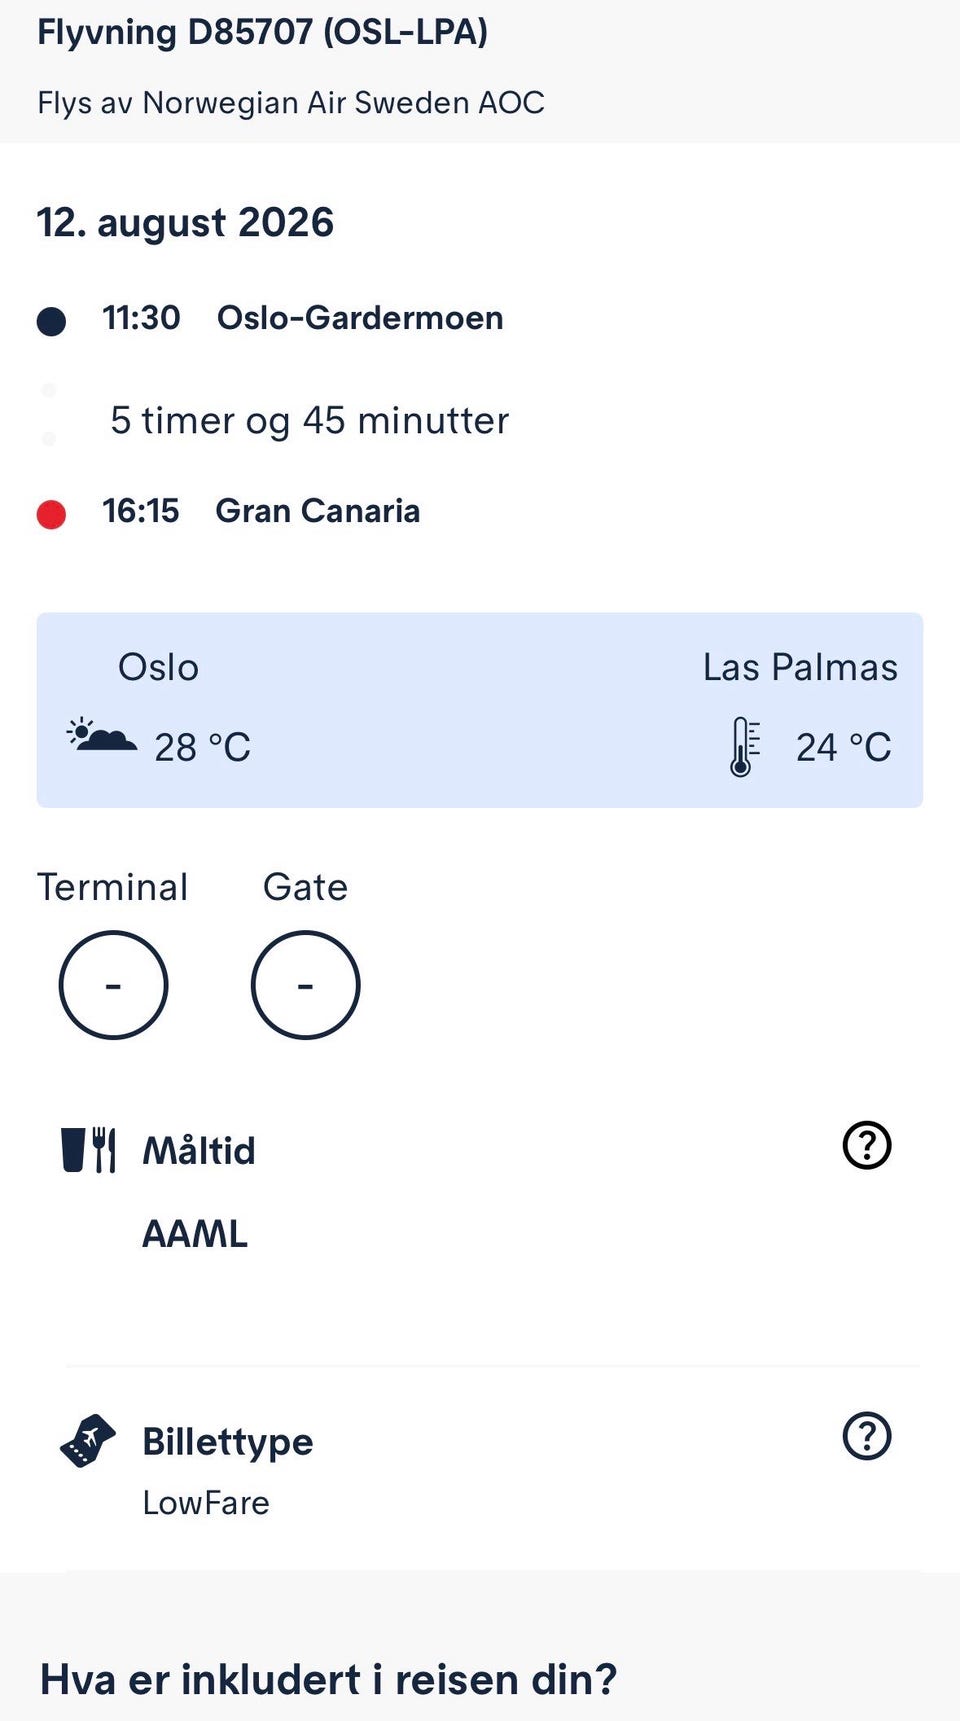This screenshot has height=1721, width=960.
Task: Click the 11:30 Oslo-Gardermoen departure row
Action: [270, 318]
